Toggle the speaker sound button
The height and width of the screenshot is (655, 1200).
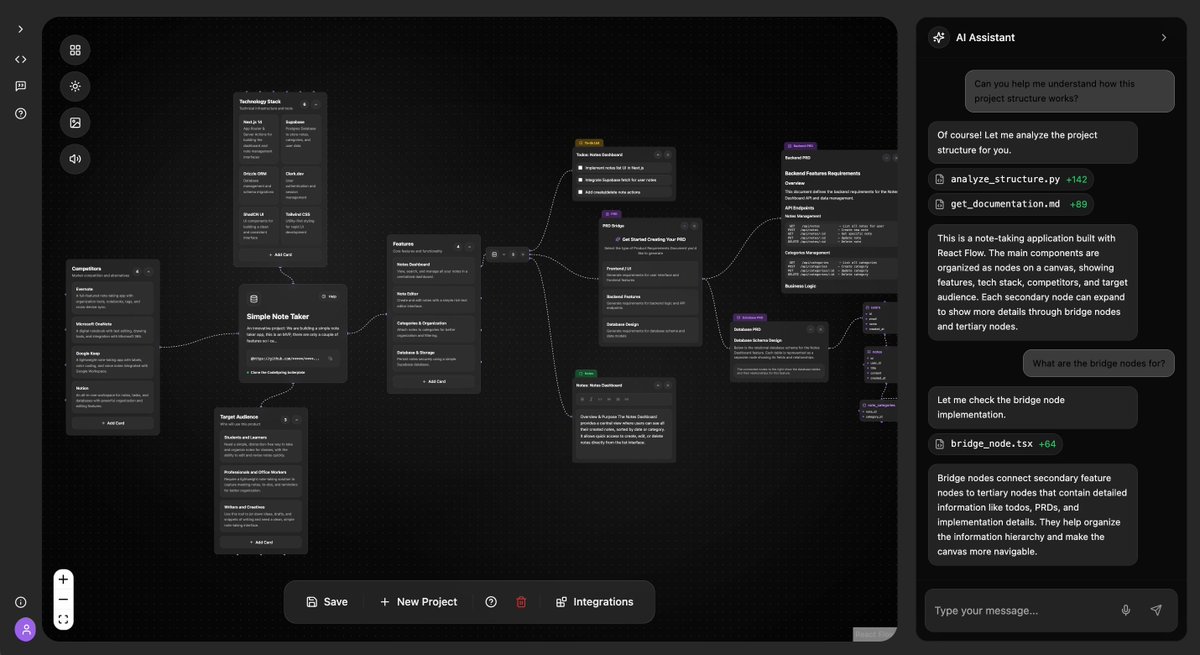(75, 158)
